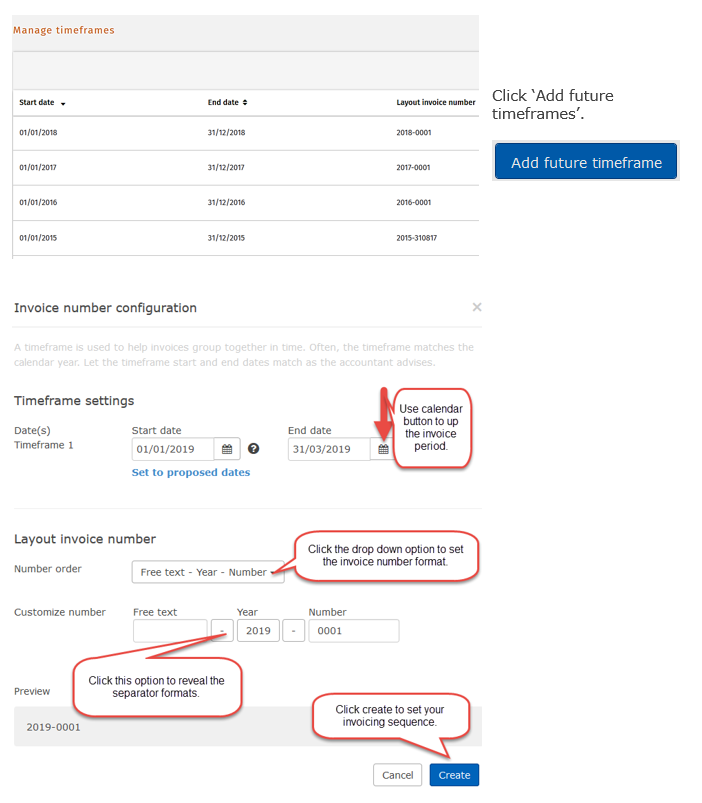This screenshot has width=702, height=803.
Task: Focus the Free text input field
Action: [x=170, y=631]
